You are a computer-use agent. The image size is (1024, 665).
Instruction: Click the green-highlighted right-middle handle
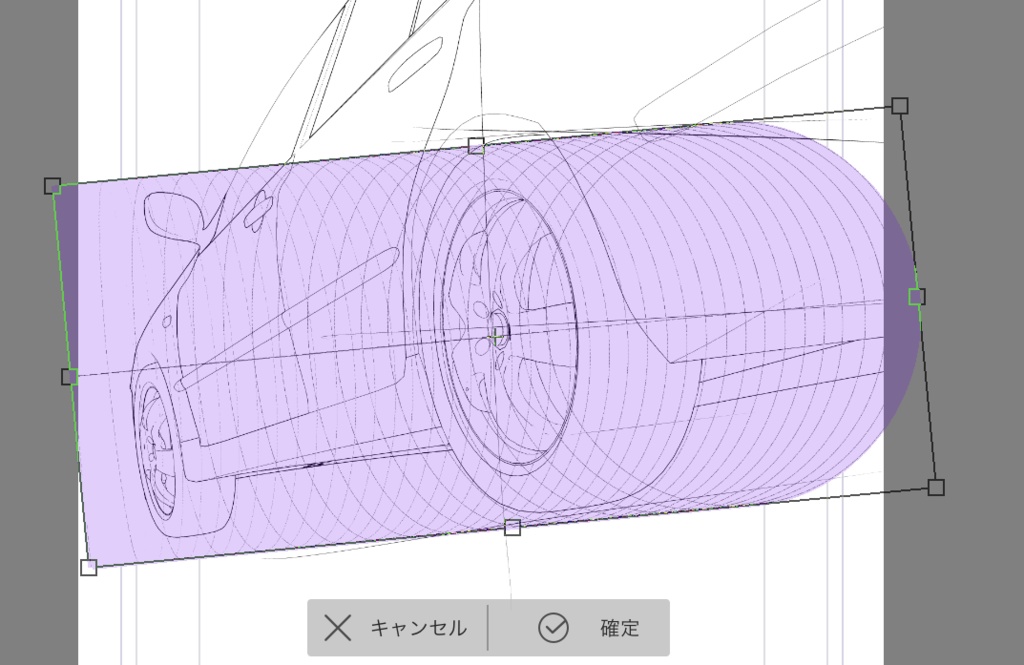917,295
